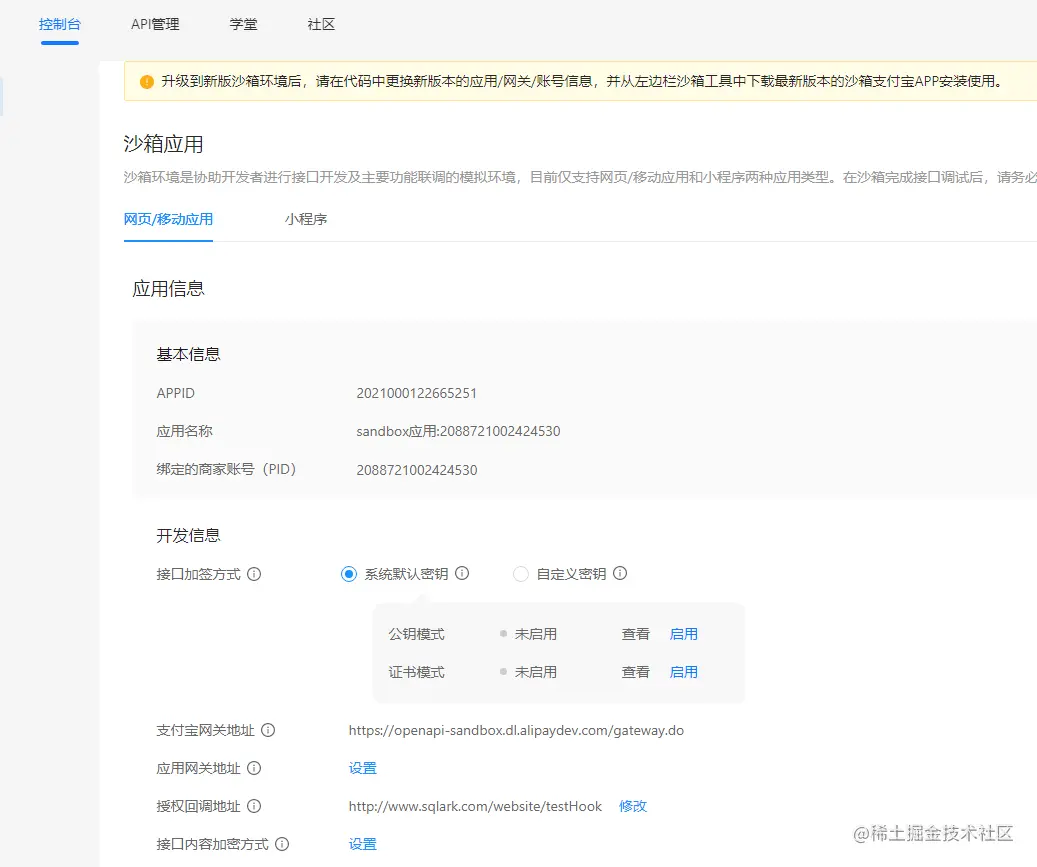Screen dimensions: 1037x867
Task: Click the 公钥模式 label
Action: coord(417,634)
